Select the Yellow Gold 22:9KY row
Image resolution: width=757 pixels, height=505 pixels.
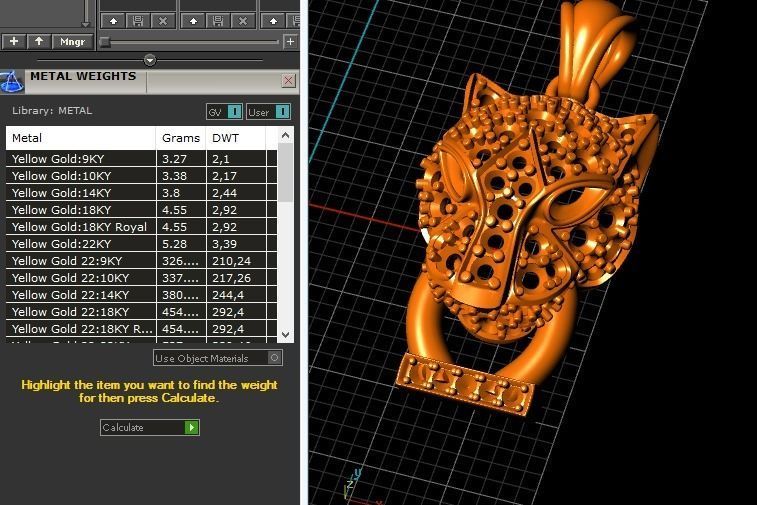pos(141,261)
